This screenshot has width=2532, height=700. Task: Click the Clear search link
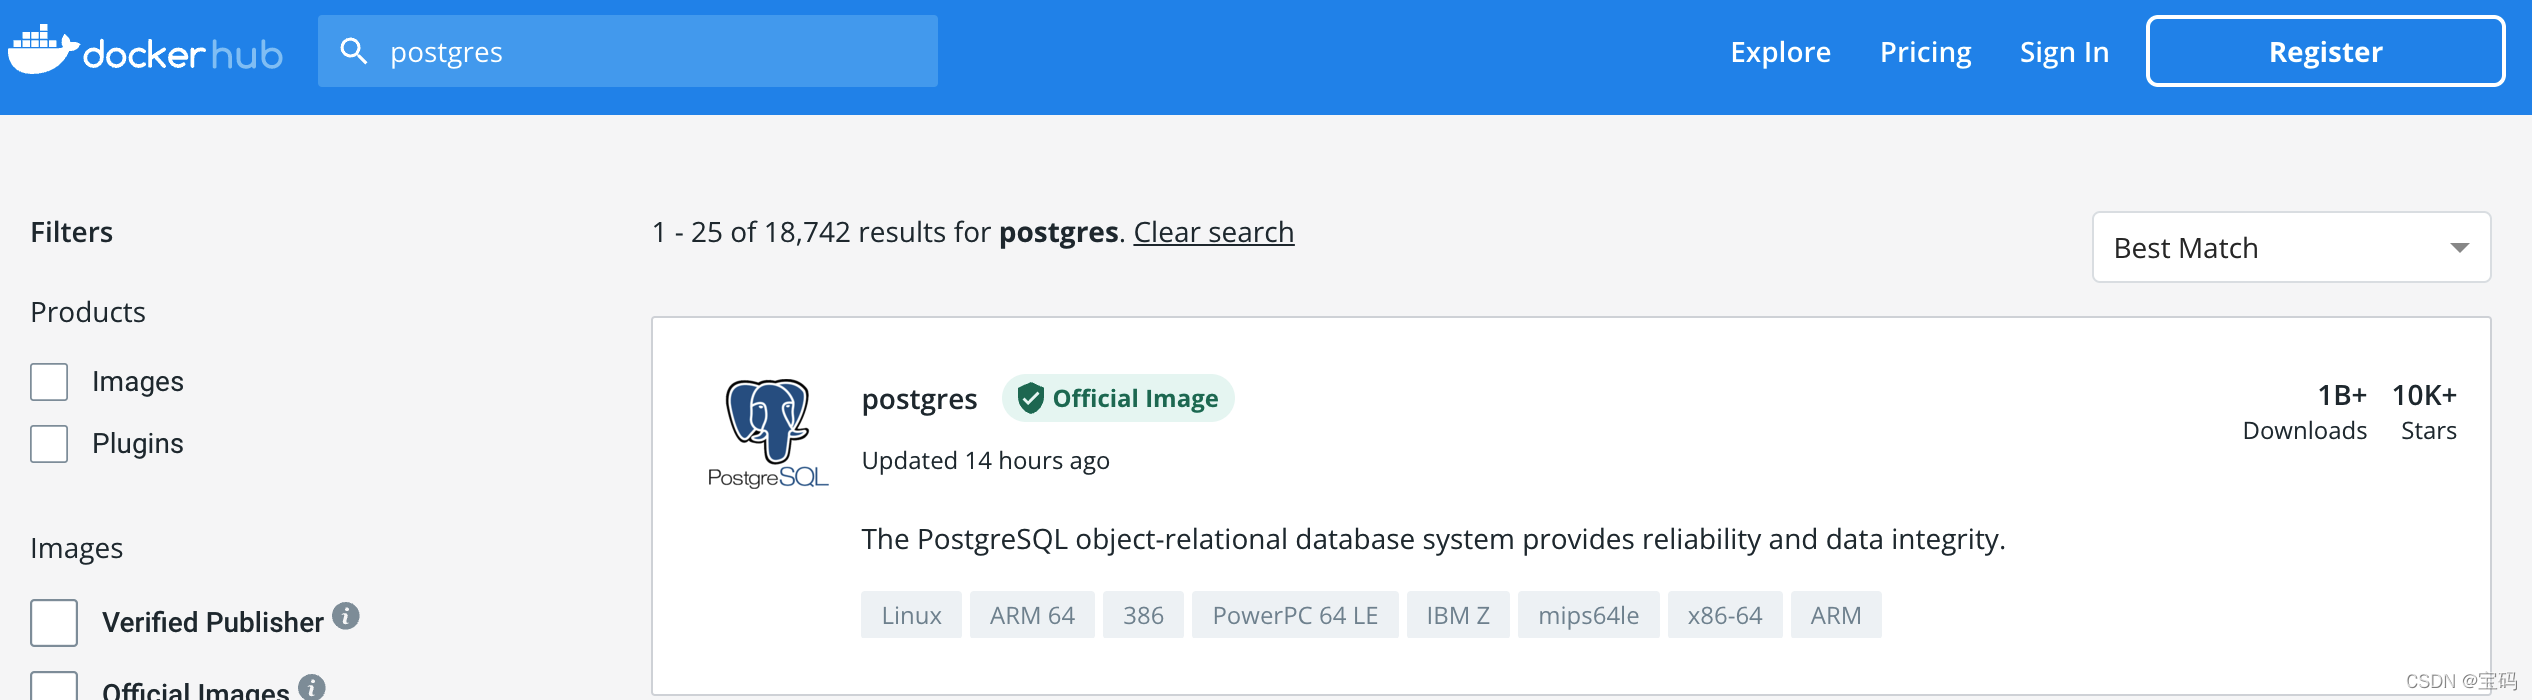point(1213,232)
